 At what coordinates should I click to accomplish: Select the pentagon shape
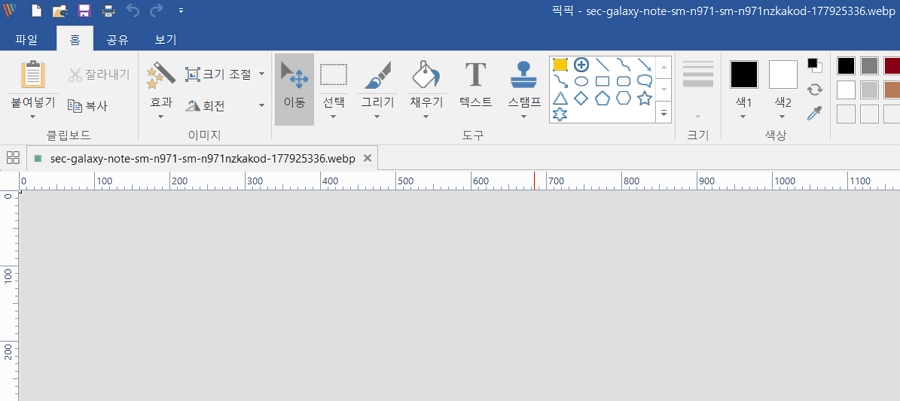pyautogui.click(x=603, y=98)
